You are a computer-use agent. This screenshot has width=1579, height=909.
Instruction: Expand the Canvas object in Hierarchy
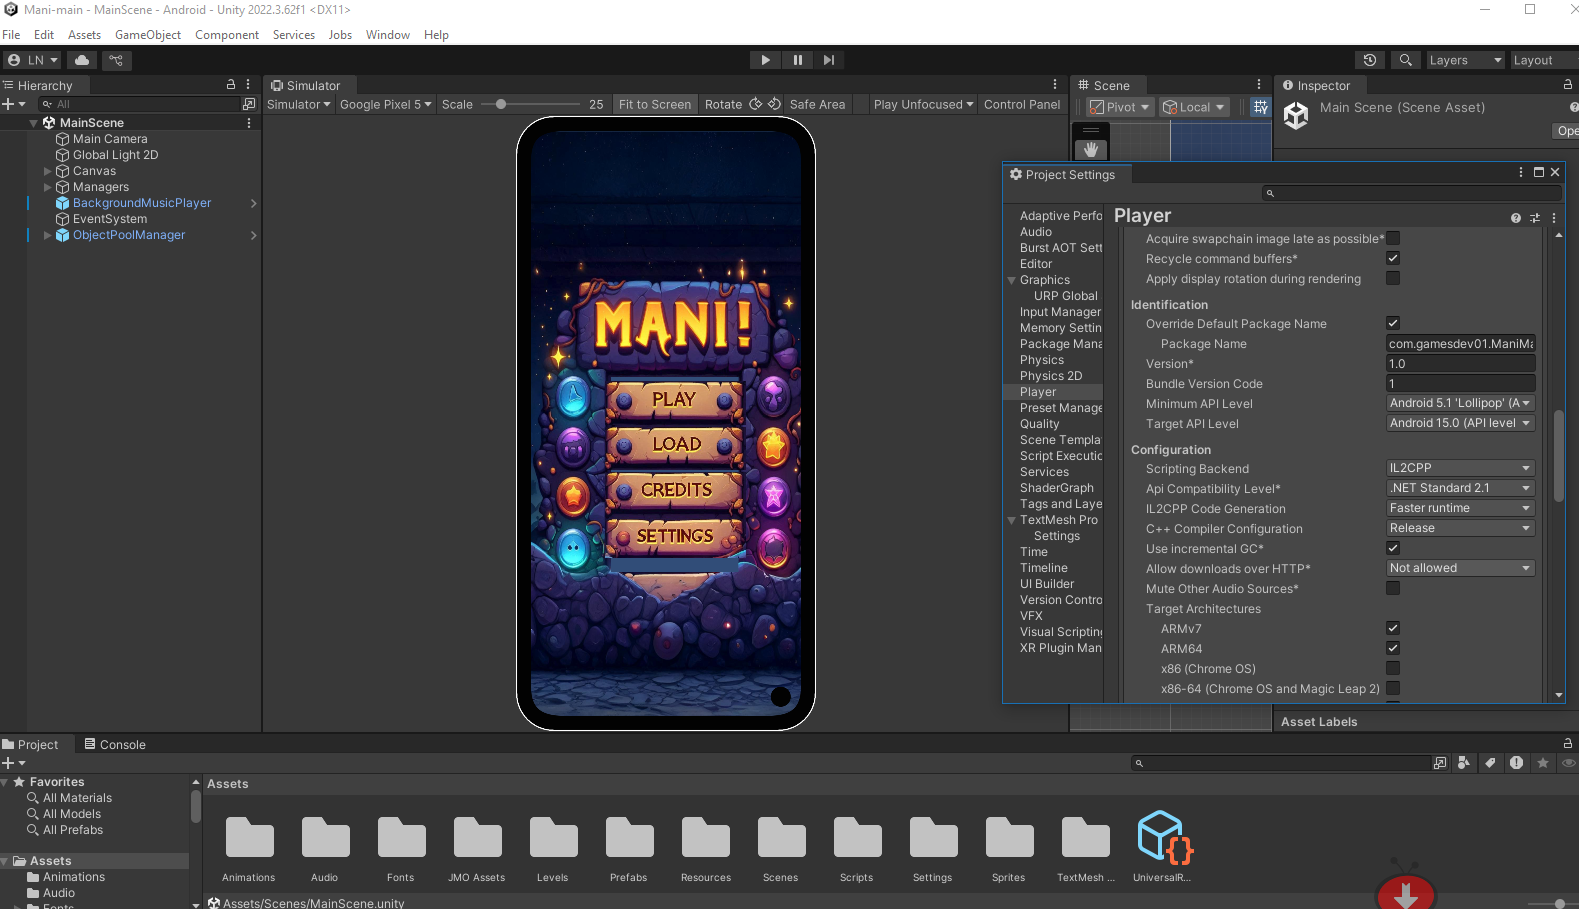click(x=47, y=171)
